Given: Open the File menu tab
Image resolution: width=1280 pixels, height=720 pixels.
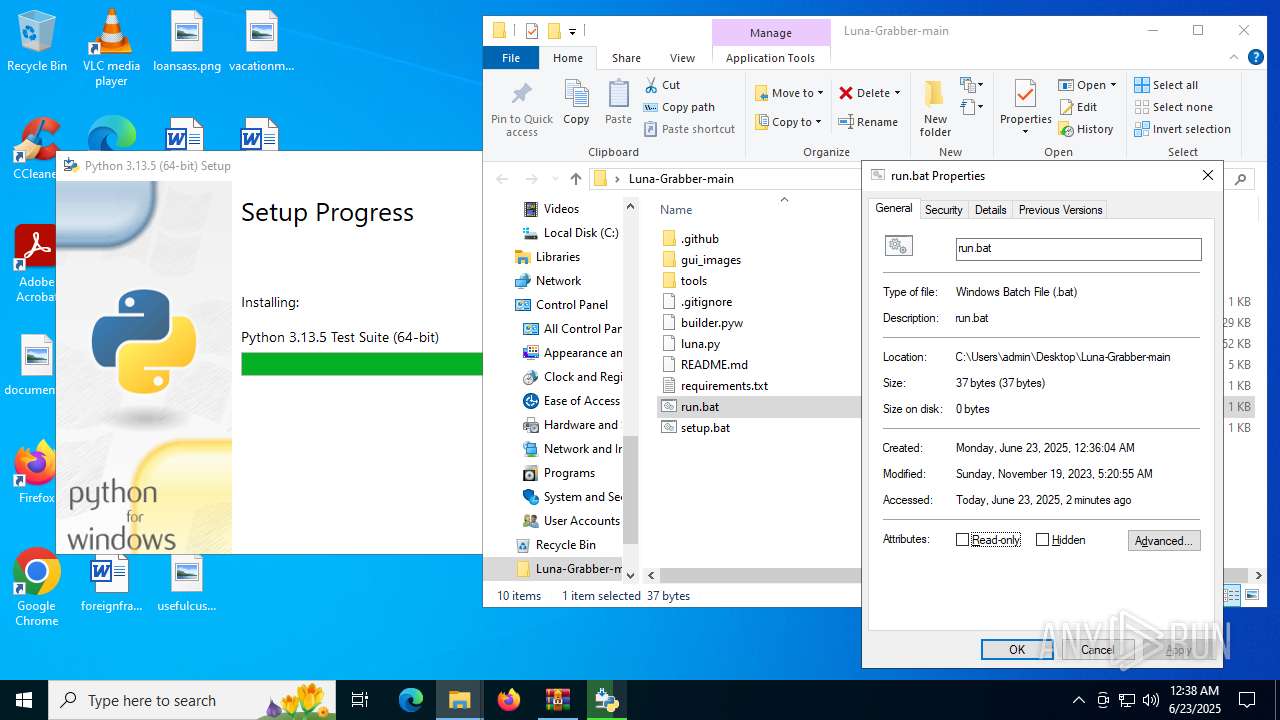Looking at the screenshot, I should [x=511, y=58].
